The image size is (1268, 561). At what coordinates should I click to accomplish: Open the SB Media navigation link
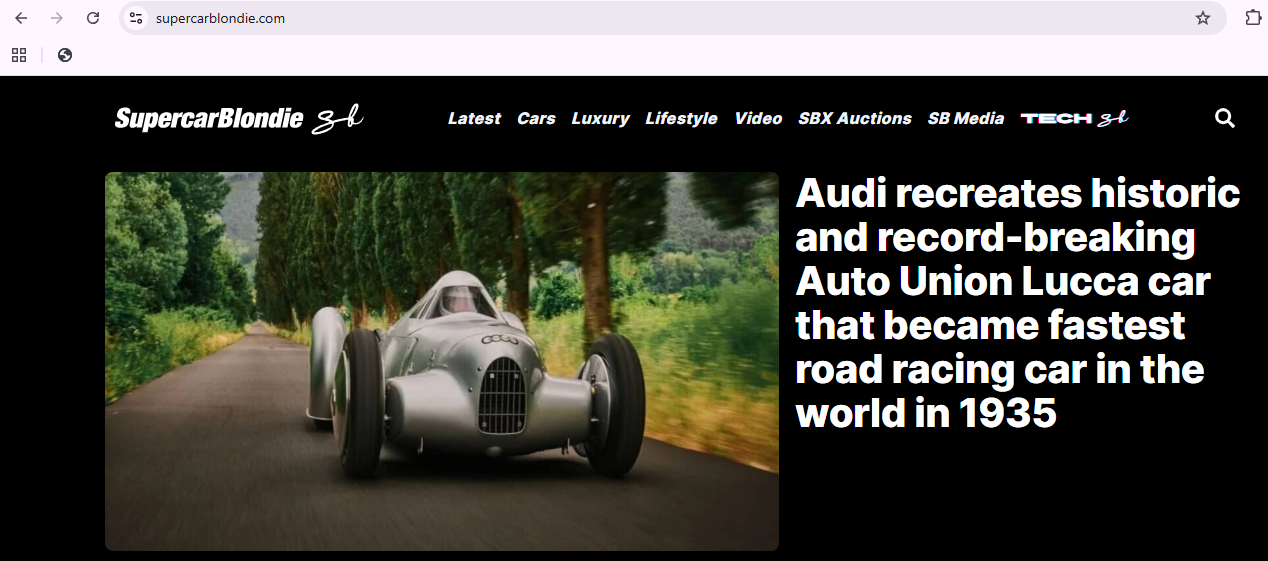coord(966,118)
